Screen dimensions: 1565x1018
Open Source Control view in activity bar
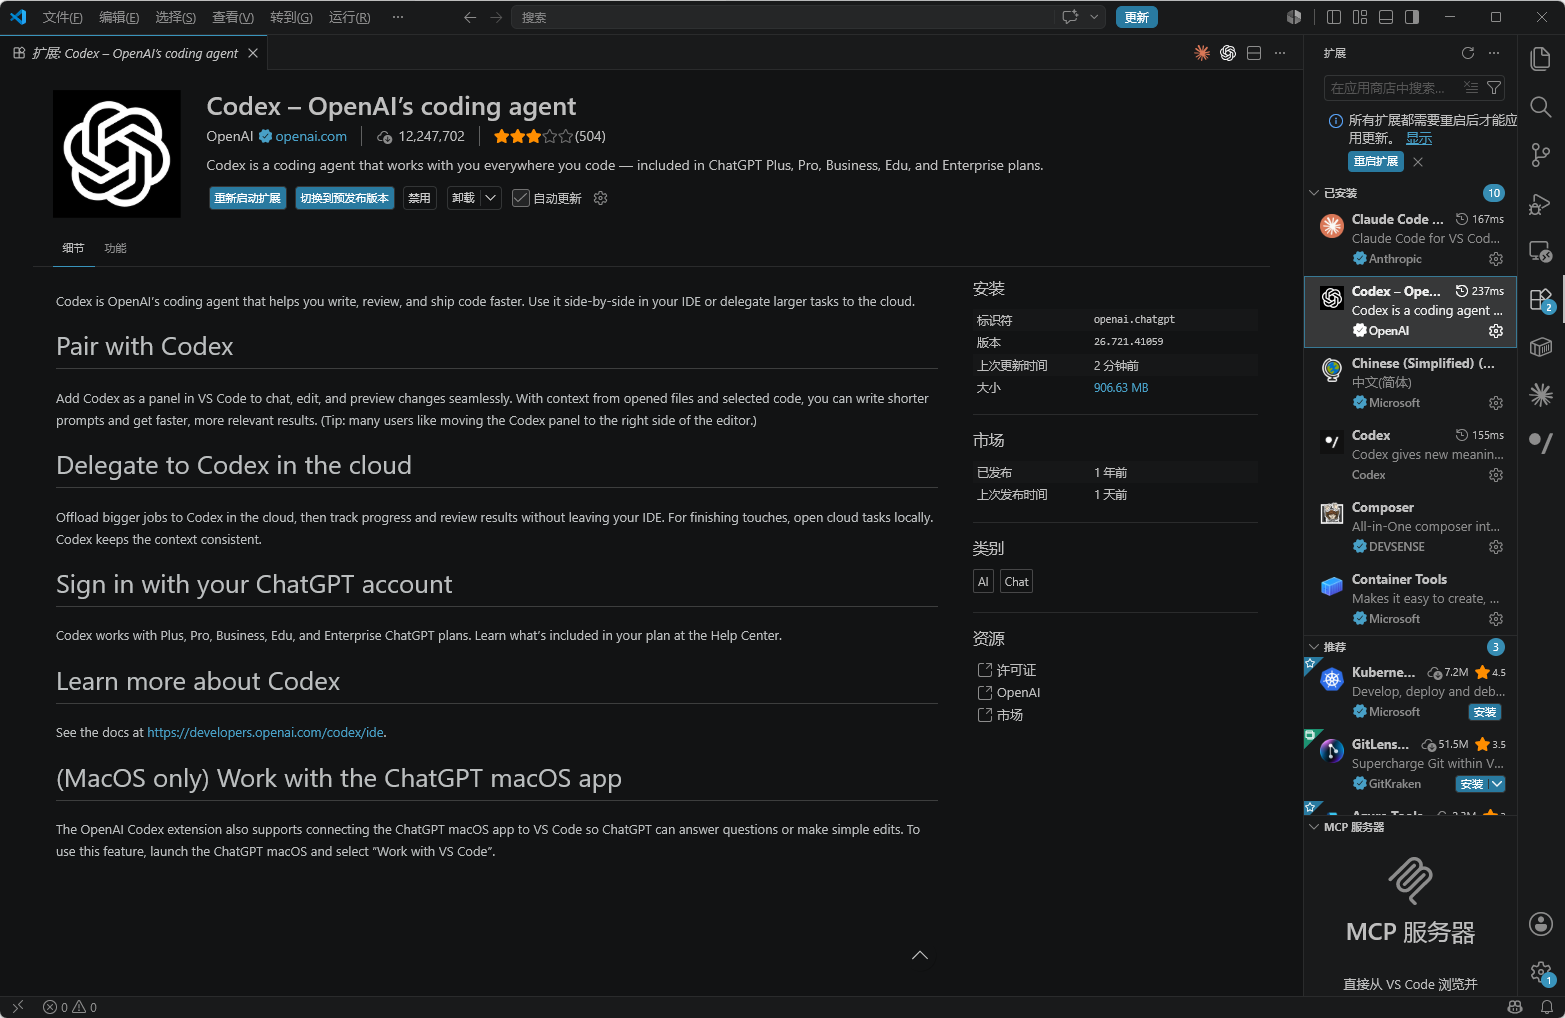(x=1541, y=155)
